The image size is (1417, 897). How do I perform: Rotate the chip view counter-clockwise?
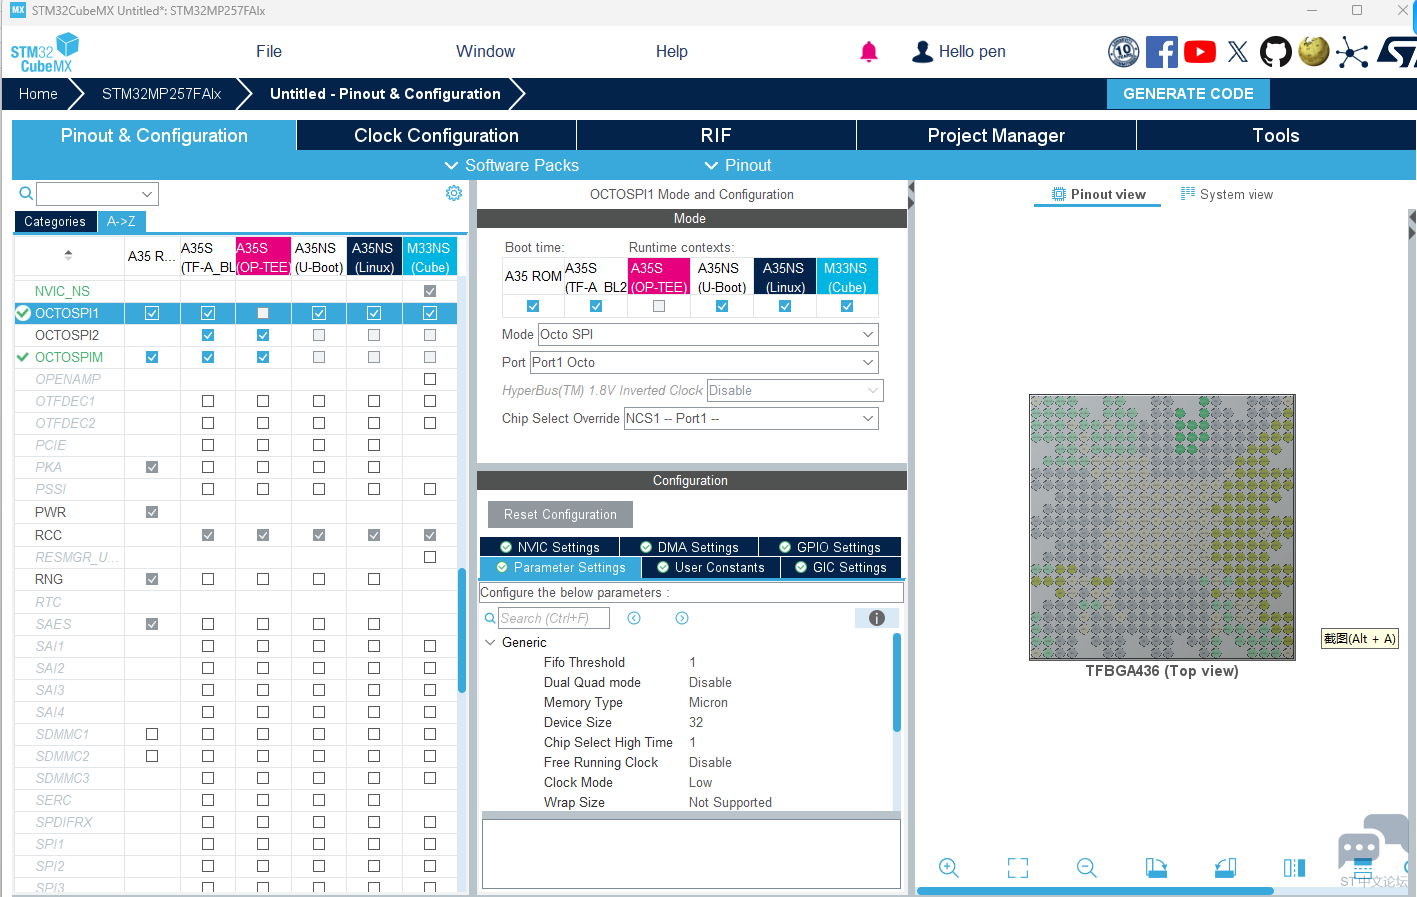1225,868
